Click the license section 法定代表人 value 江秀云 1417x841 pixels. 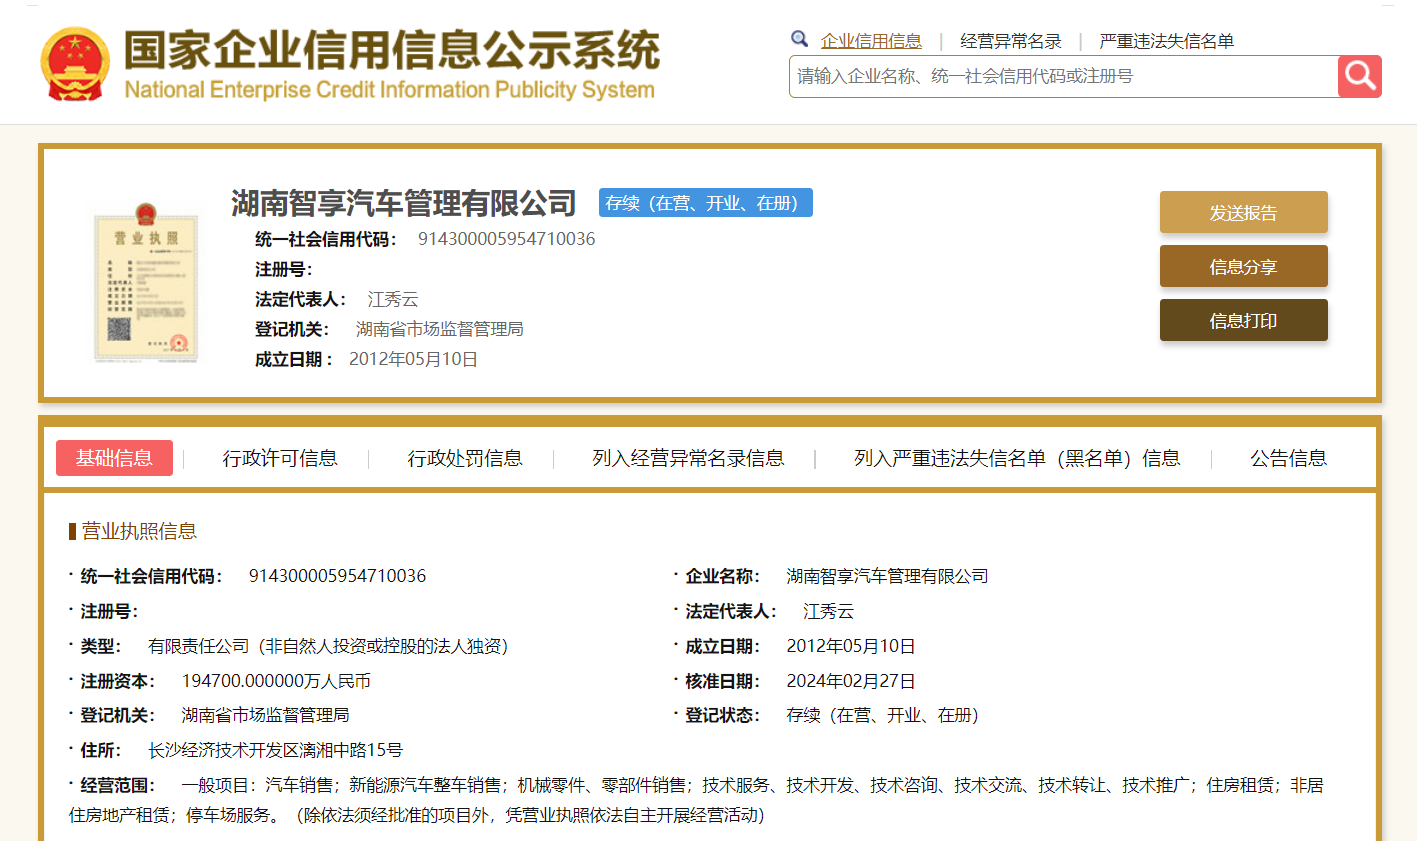click(829, 611)
